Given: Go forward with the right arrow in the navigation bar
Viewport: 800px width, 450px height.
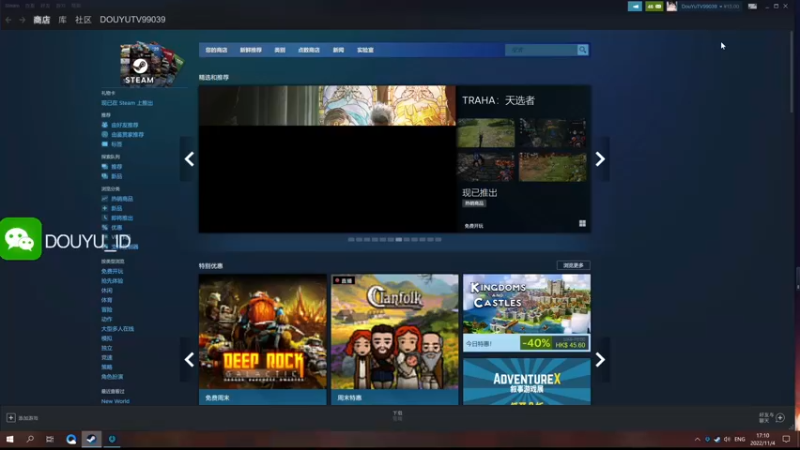Looking at the screenshot, I should pos(22,20).
